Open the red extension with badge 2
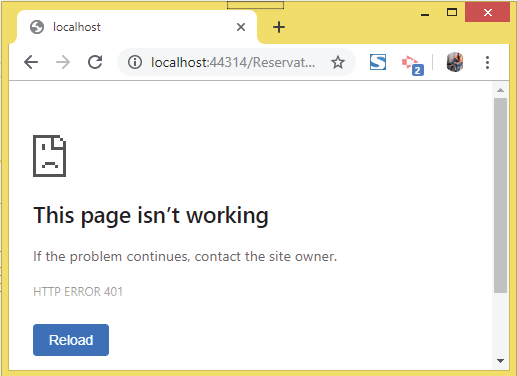 point(412,65)
